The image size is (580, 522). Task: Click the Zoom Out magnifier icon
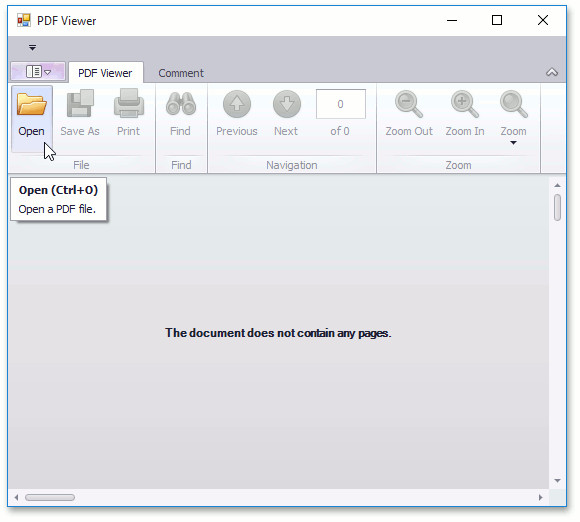409,104
